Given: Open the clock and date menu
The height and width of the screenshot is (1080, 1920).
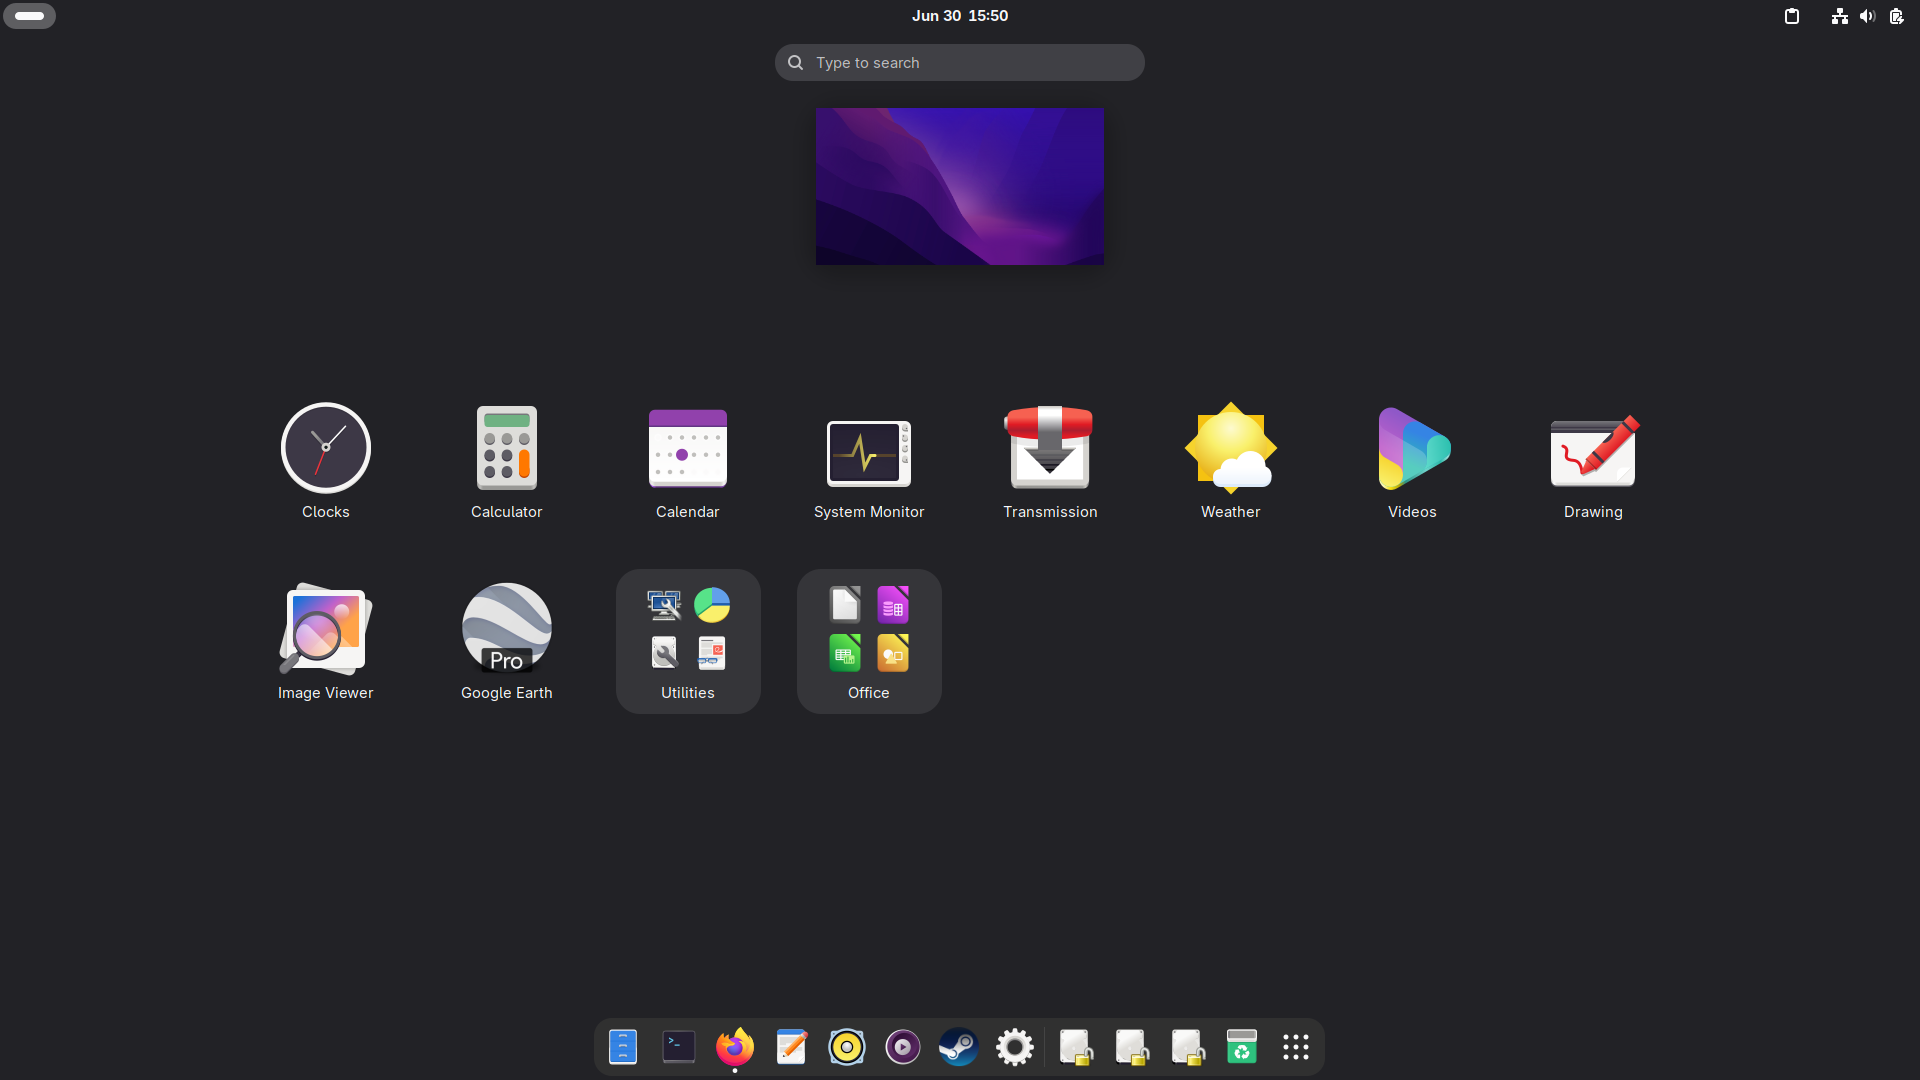Looking at the screenshot, I should pos(960,16).
